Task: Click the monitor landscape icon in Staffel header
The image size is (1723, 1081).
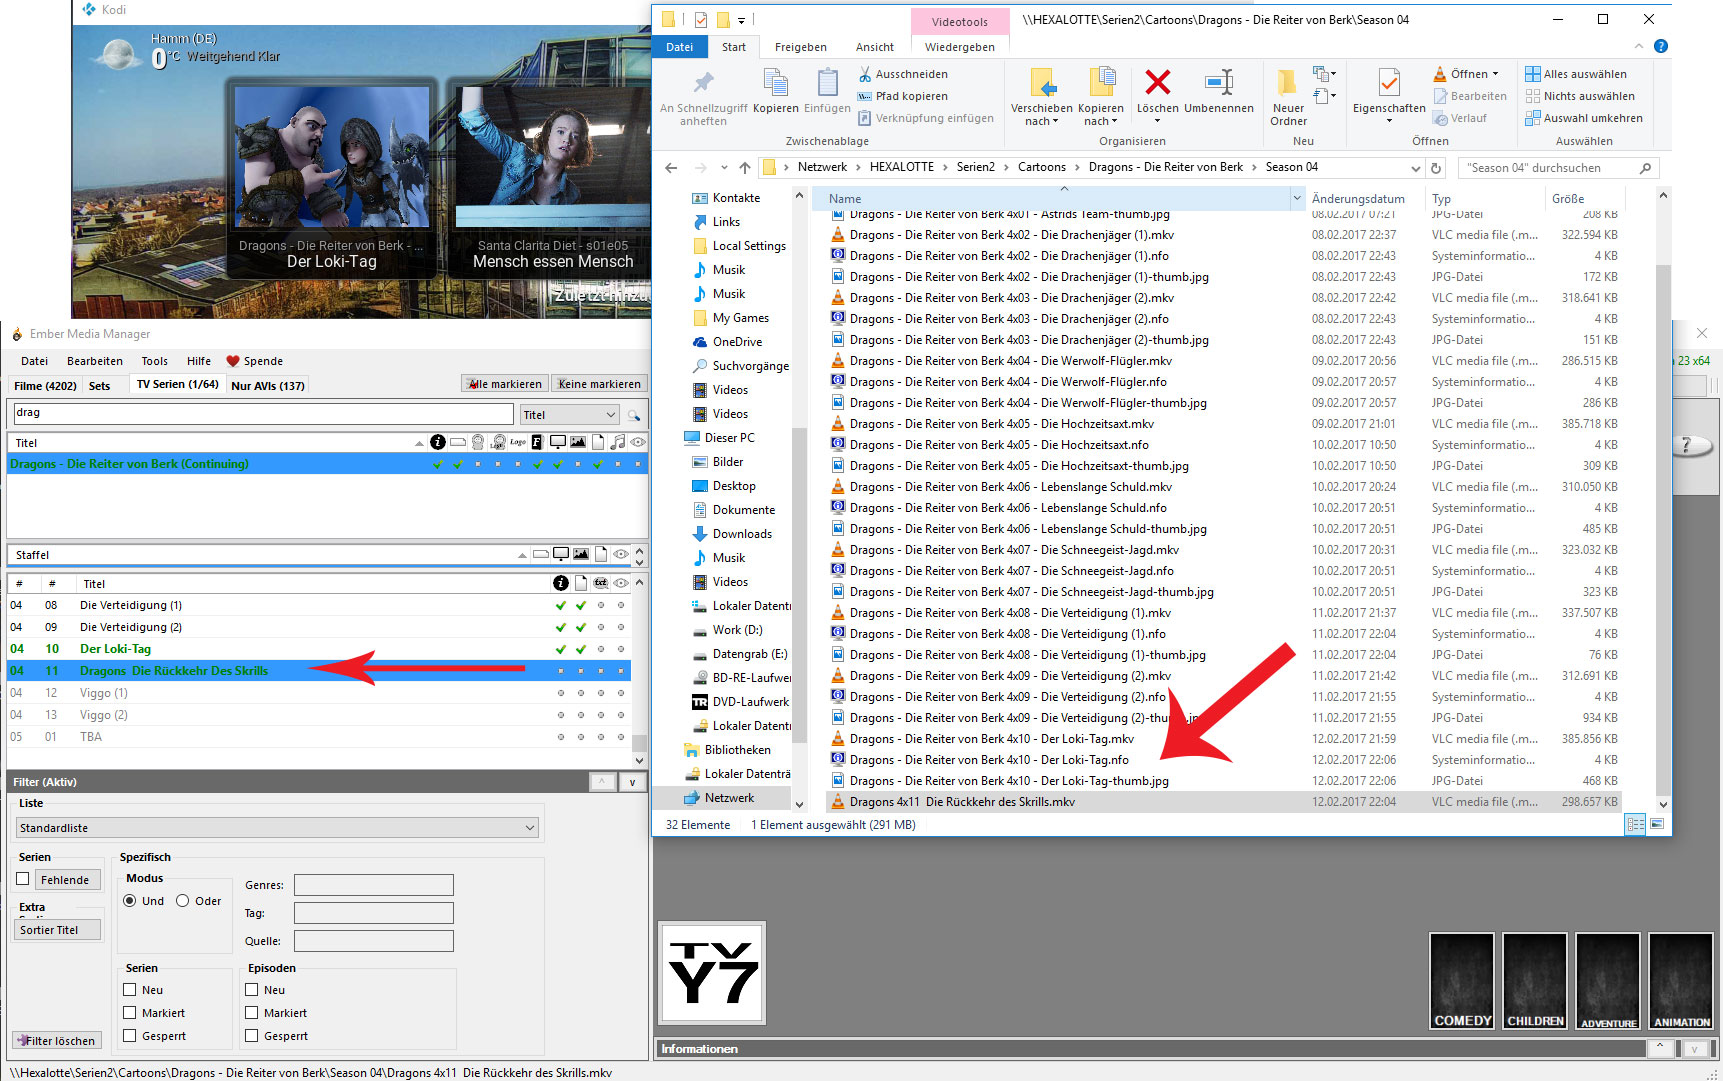Action: 561,554
